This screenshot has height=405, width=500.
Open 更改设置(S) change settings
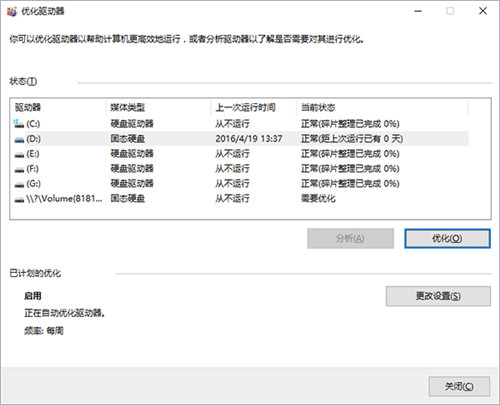coord(438,296)
